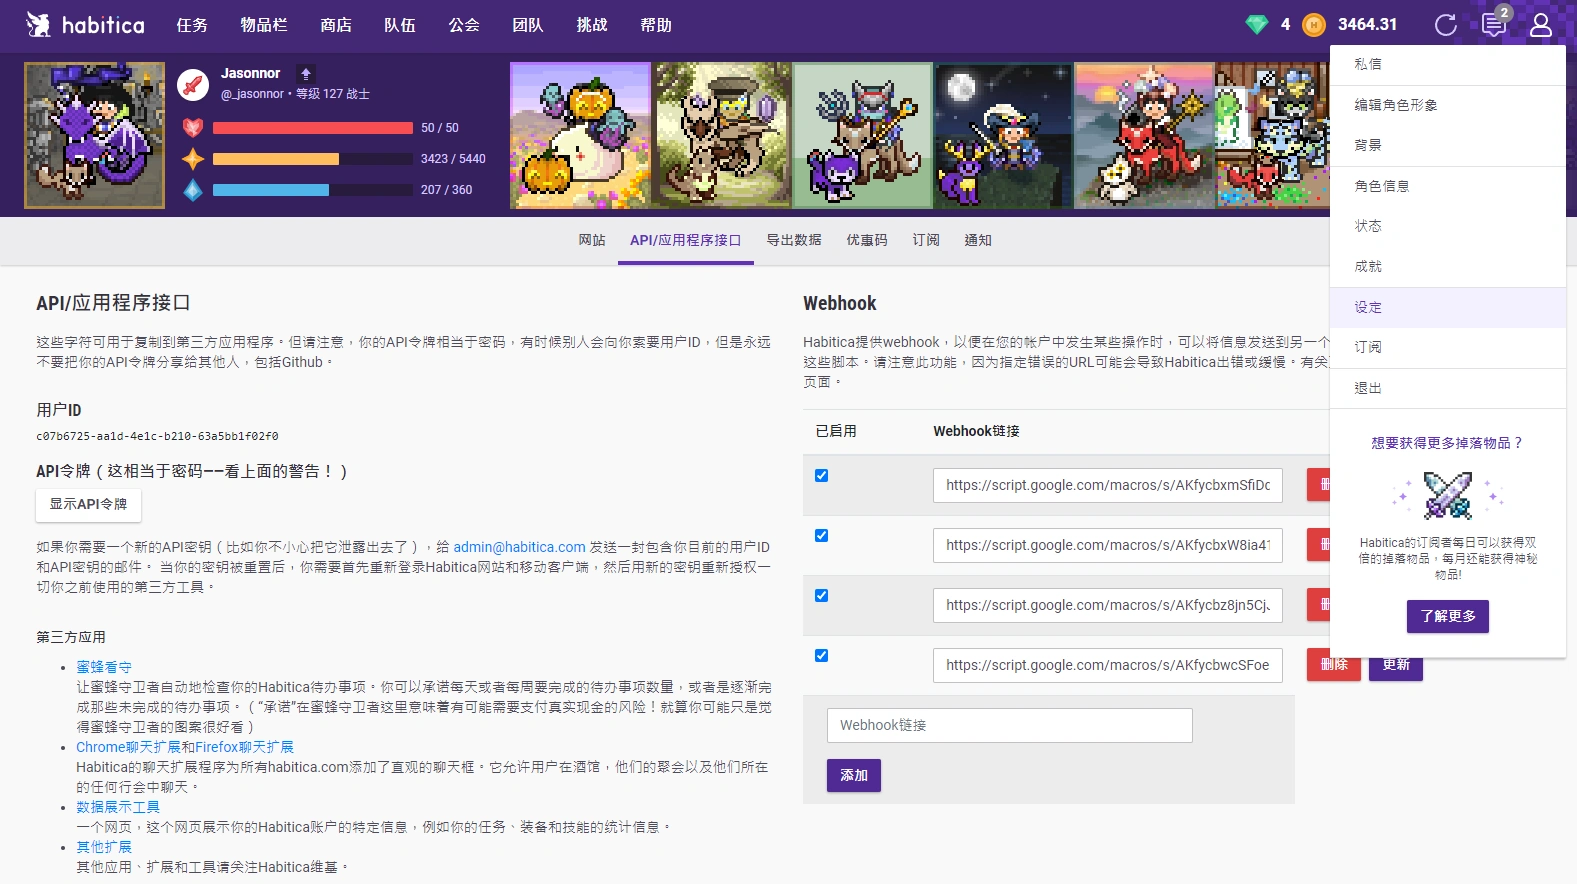Image resolution: width=1577 pixels, height=884 pixels.
Task: Choose 状态 from the user menu
Action: pyautogui.click(x=1448, y=226)
